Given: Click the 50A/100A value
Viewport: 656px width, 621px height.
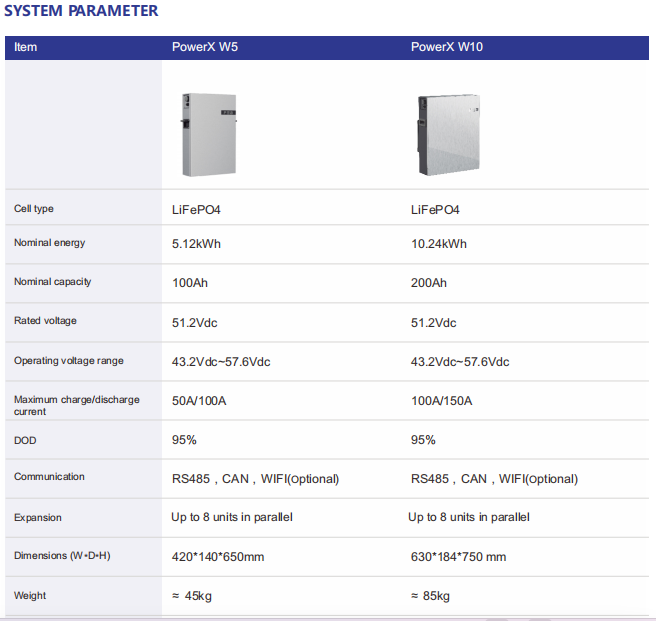Looking at the screenshot, I should [x=199, y=401].
